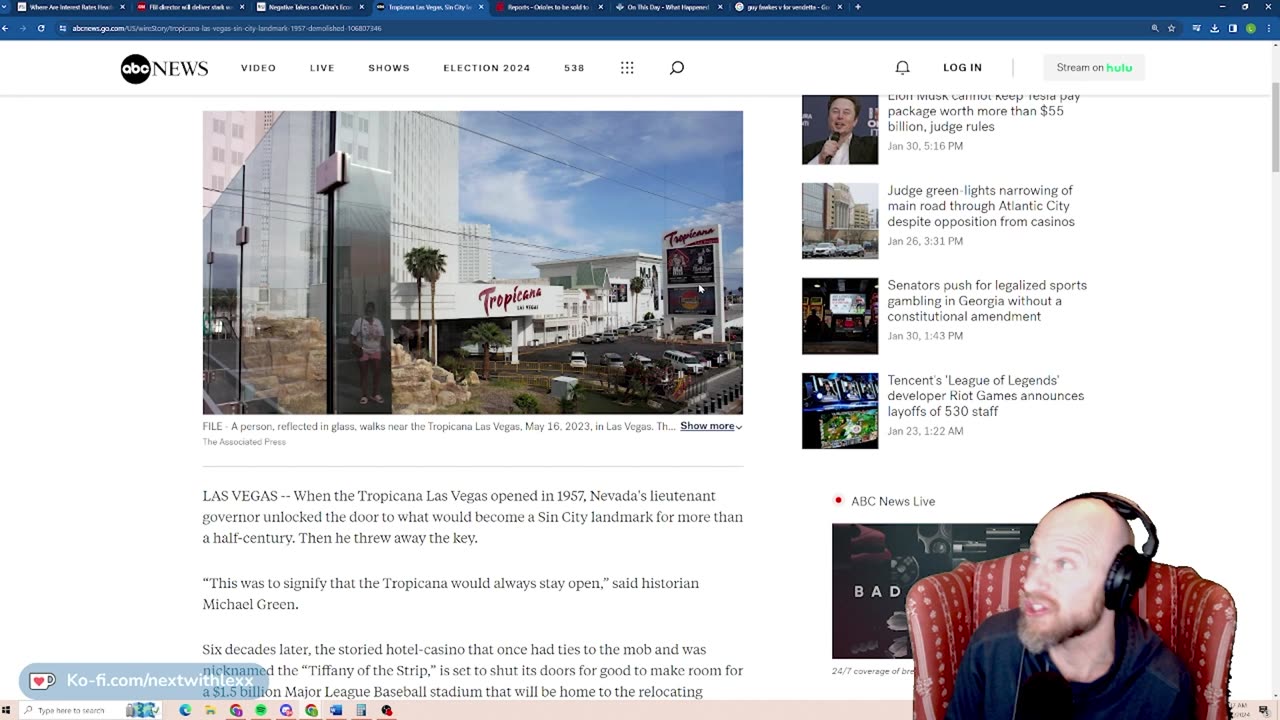The height and width of the screenshot is (720, 1280).
Task: Switch to 'guy fawkes v for vendetta' tab
Action: 787,7
